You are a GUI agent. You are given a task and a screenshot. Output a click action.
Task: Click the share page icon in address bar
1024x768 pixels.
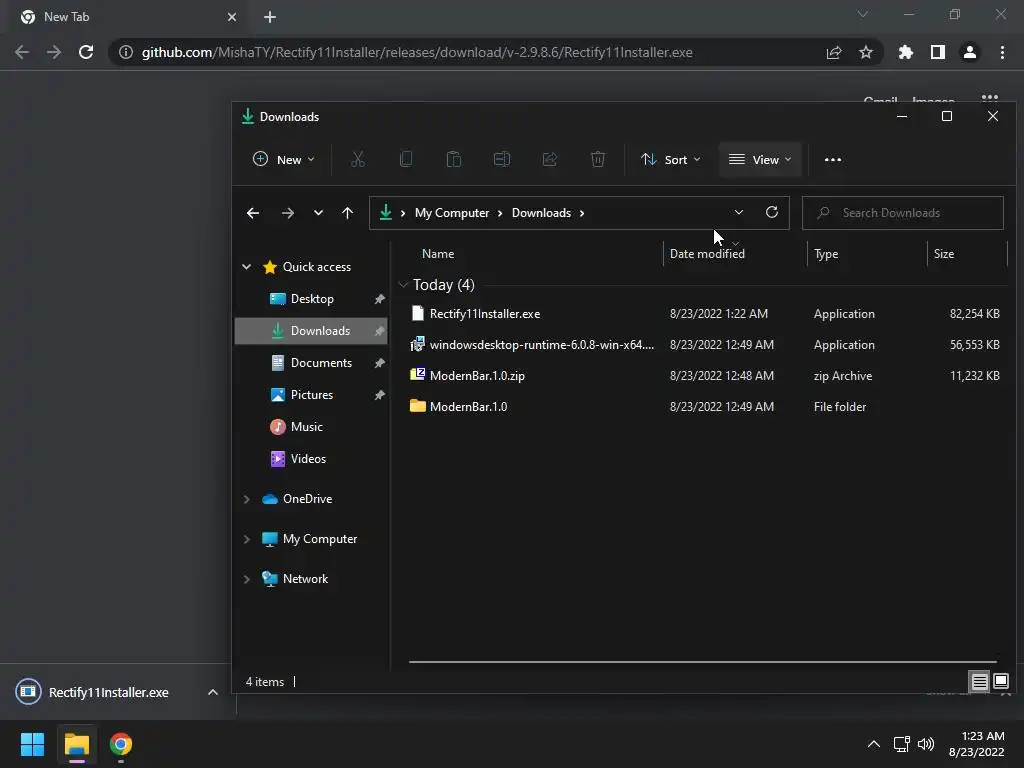tap(834, 52)
